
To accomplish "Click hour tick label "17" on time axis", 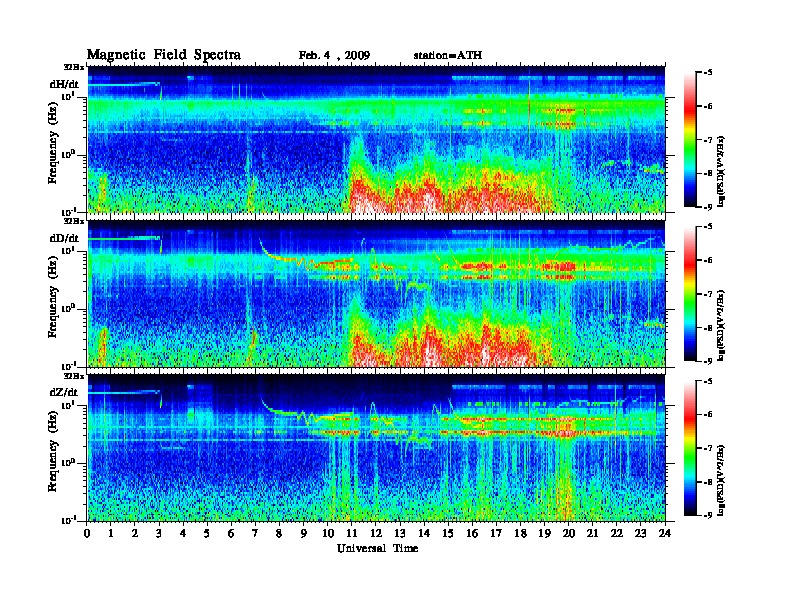I will pos(497,534).
